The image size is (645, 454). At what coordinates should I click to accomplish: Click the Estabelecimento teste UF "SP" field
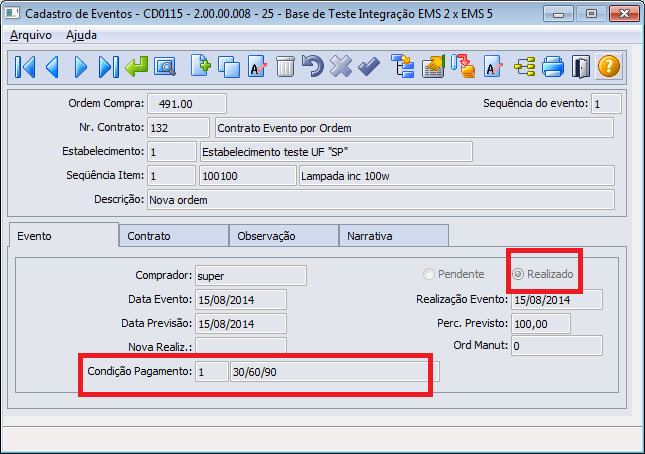pos(336,152)
